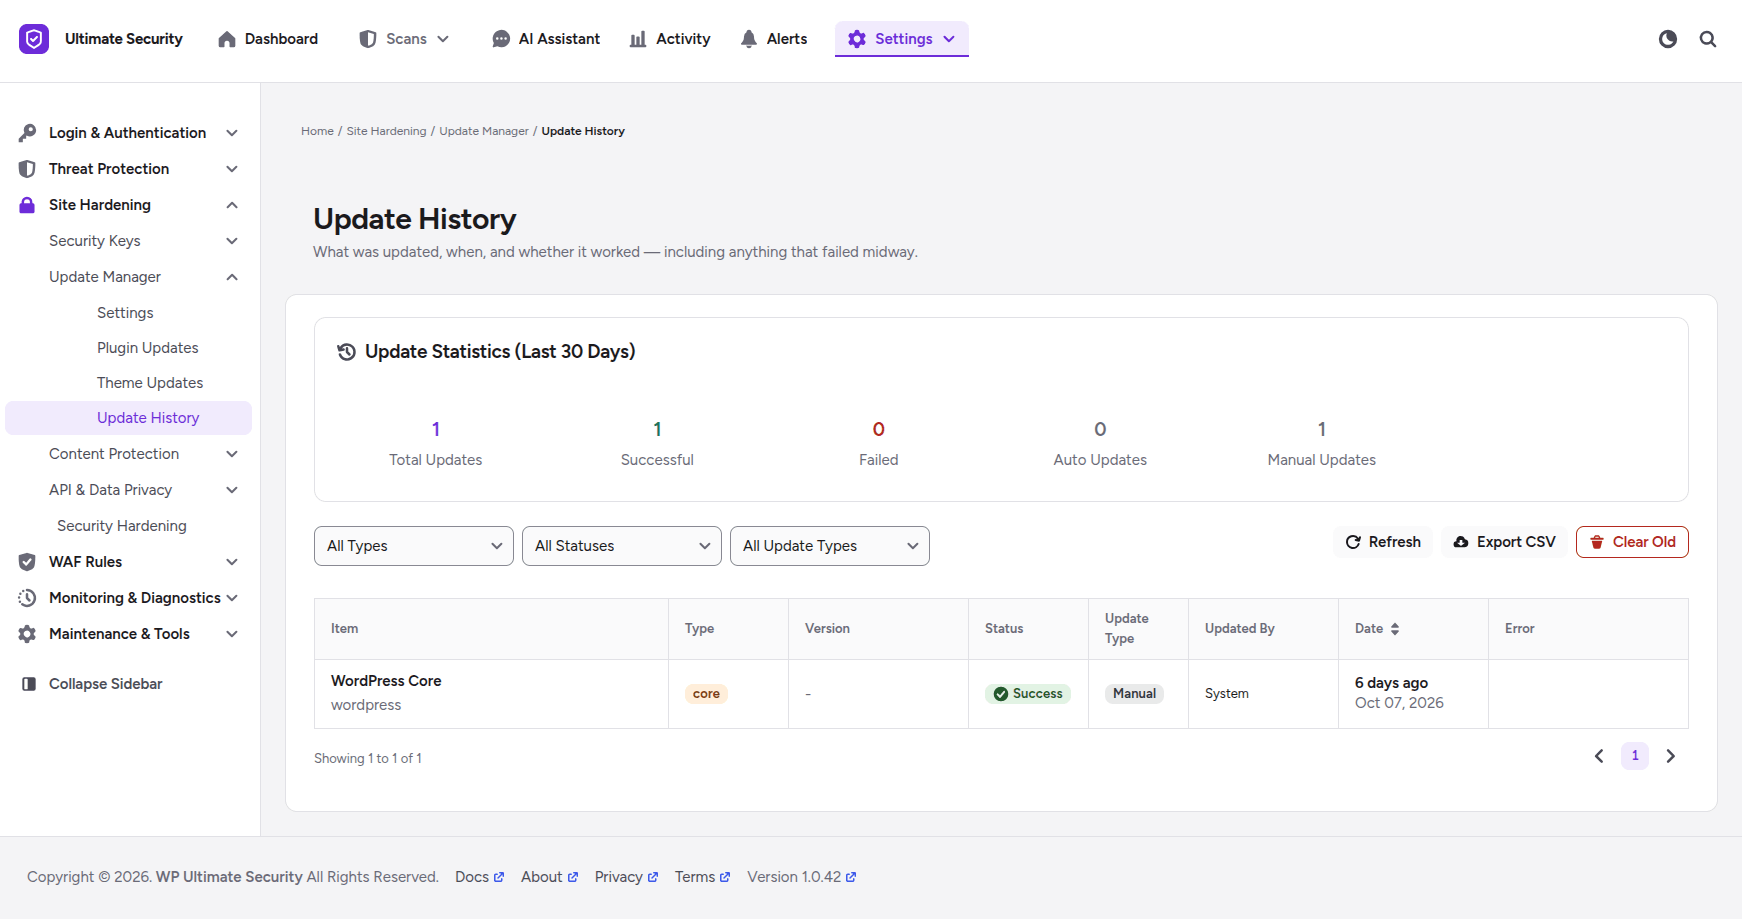Viewport: 1742px width, 919px height.
Task: Click the Refresh button
Action: click(x=1383, y=542)
